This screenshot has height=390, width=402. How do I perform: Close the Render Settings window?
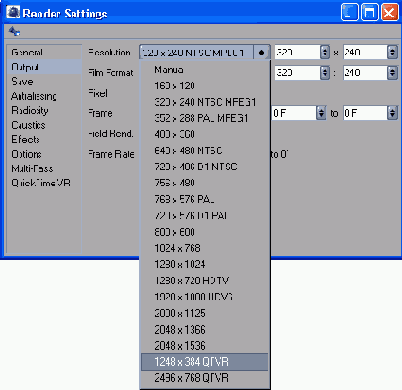[x=389, y=13]
